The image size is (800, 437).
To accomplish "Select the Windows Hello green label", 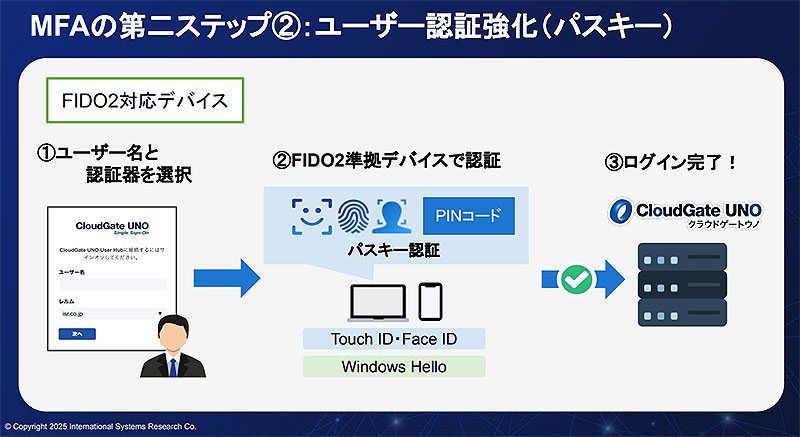I will point(394,366).
